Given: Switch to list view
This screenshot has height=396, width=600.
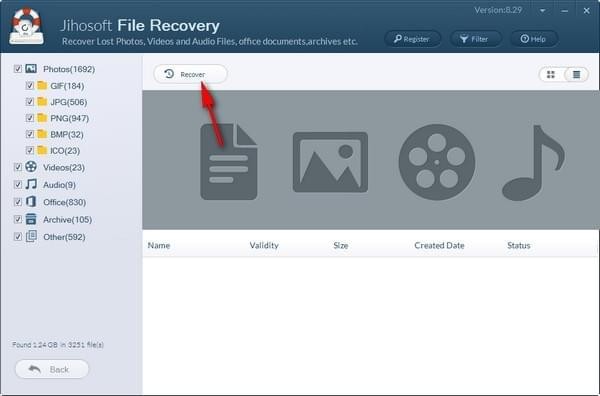Looking at the screenshot, I should click(x=576, y=74).
